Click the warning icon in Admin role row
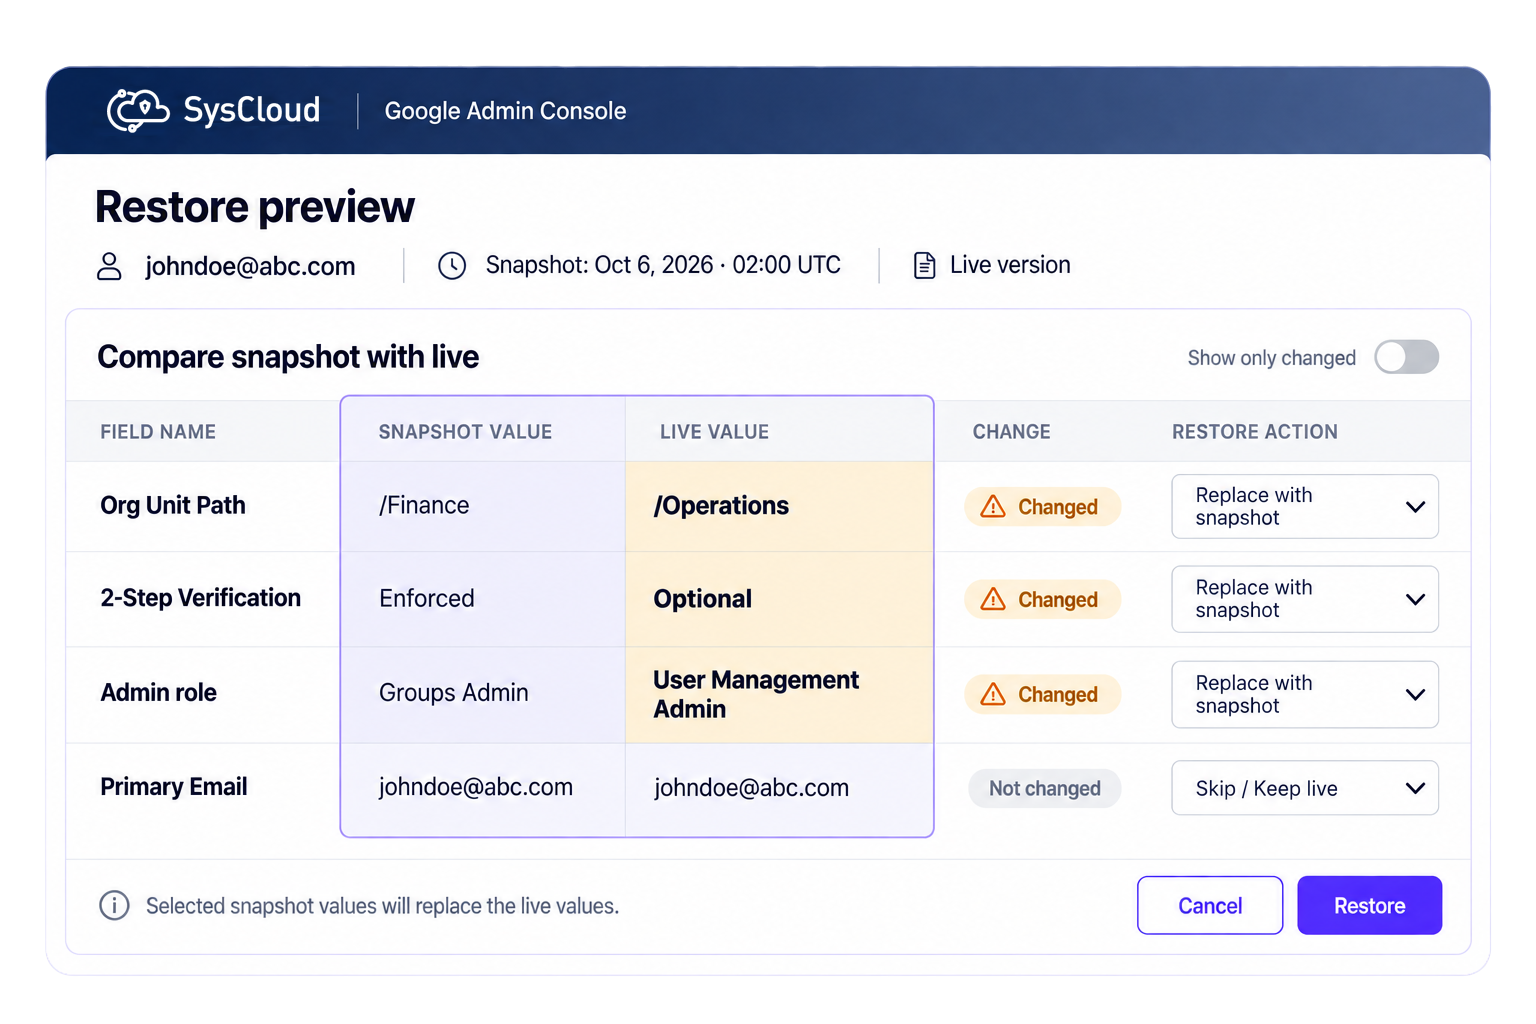Image resolution: width=1536 pixels, height=1024 pixels. pos(993,694)
